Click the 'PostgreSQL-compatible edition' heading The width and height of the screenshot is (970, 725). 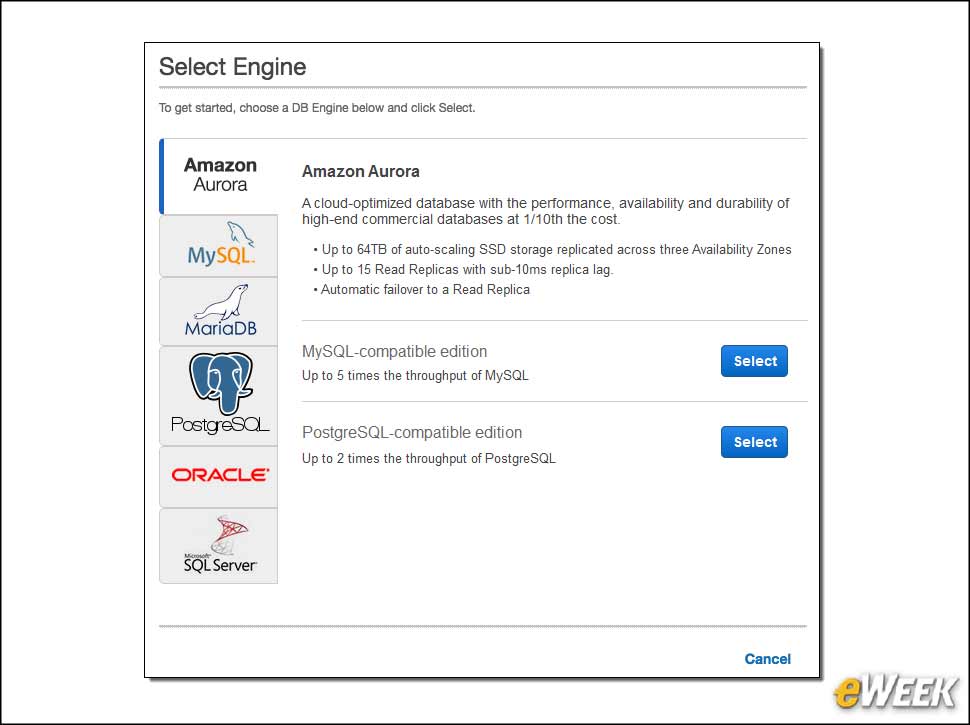412,432
